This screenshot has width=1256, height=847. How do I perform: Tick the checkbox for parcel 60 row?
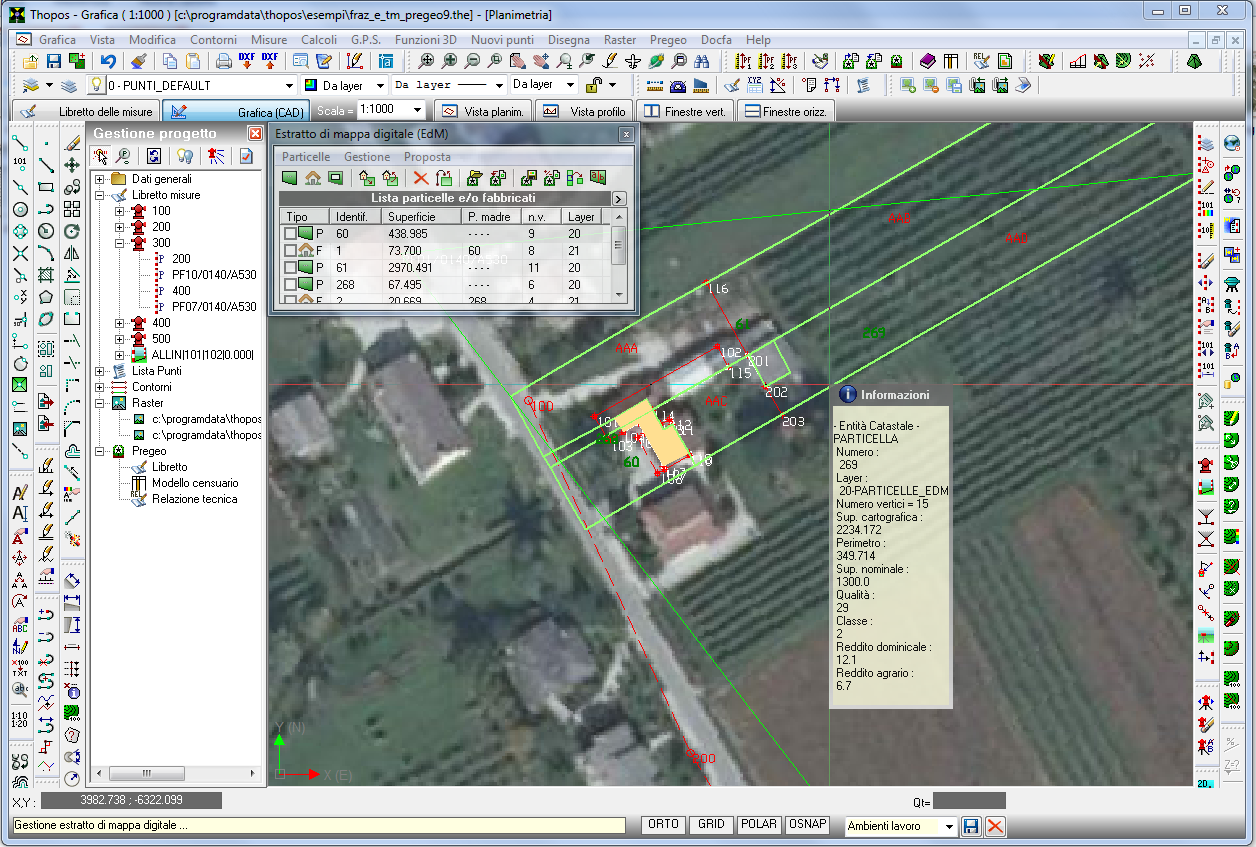(x=289, y=234)
